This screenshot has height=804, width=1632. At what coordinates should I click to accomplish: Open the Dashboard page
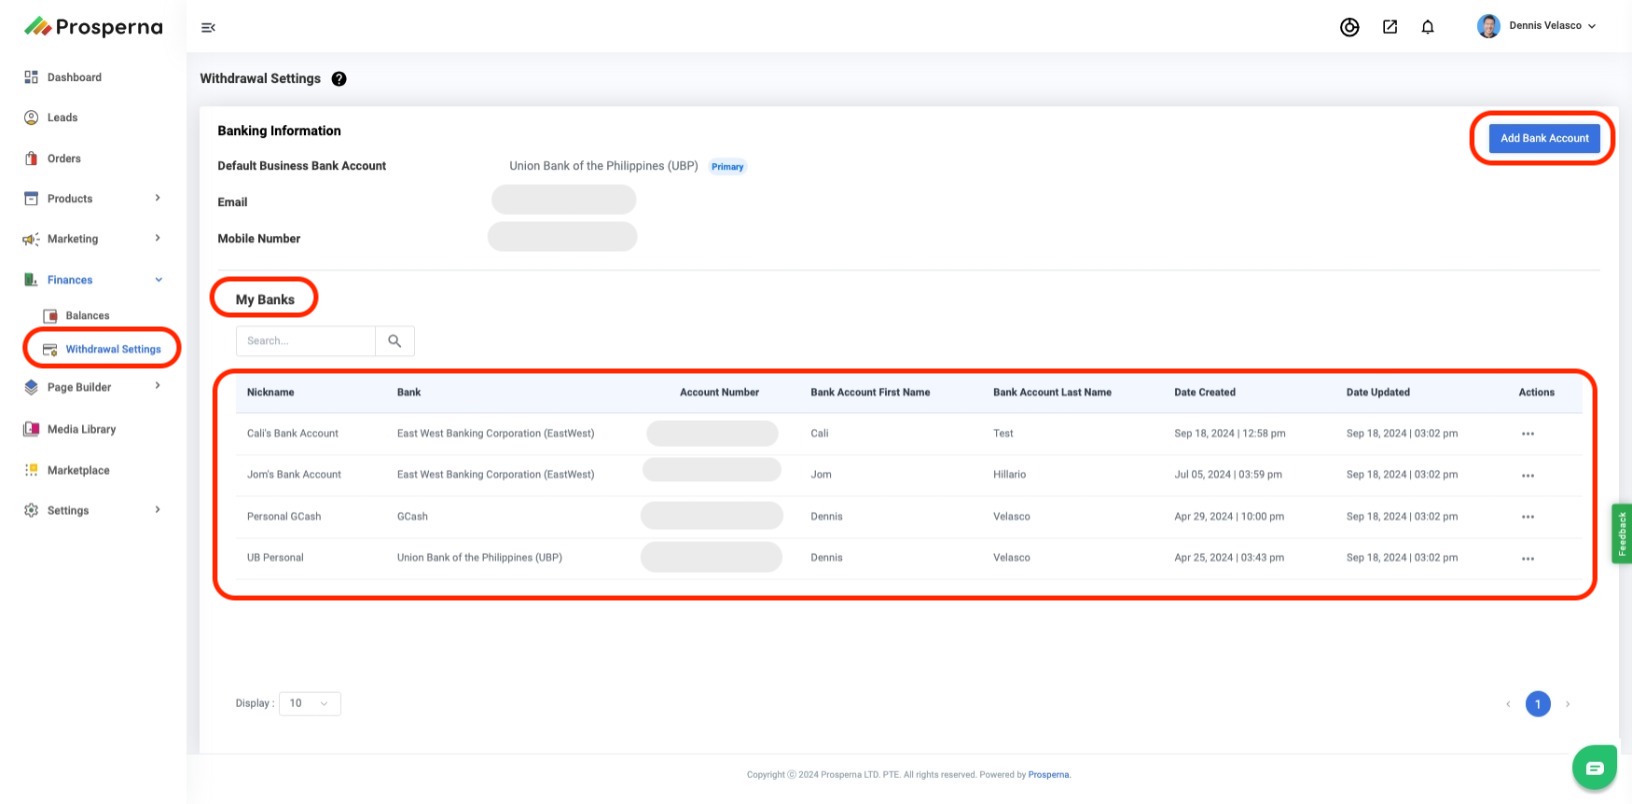point(74,77)
